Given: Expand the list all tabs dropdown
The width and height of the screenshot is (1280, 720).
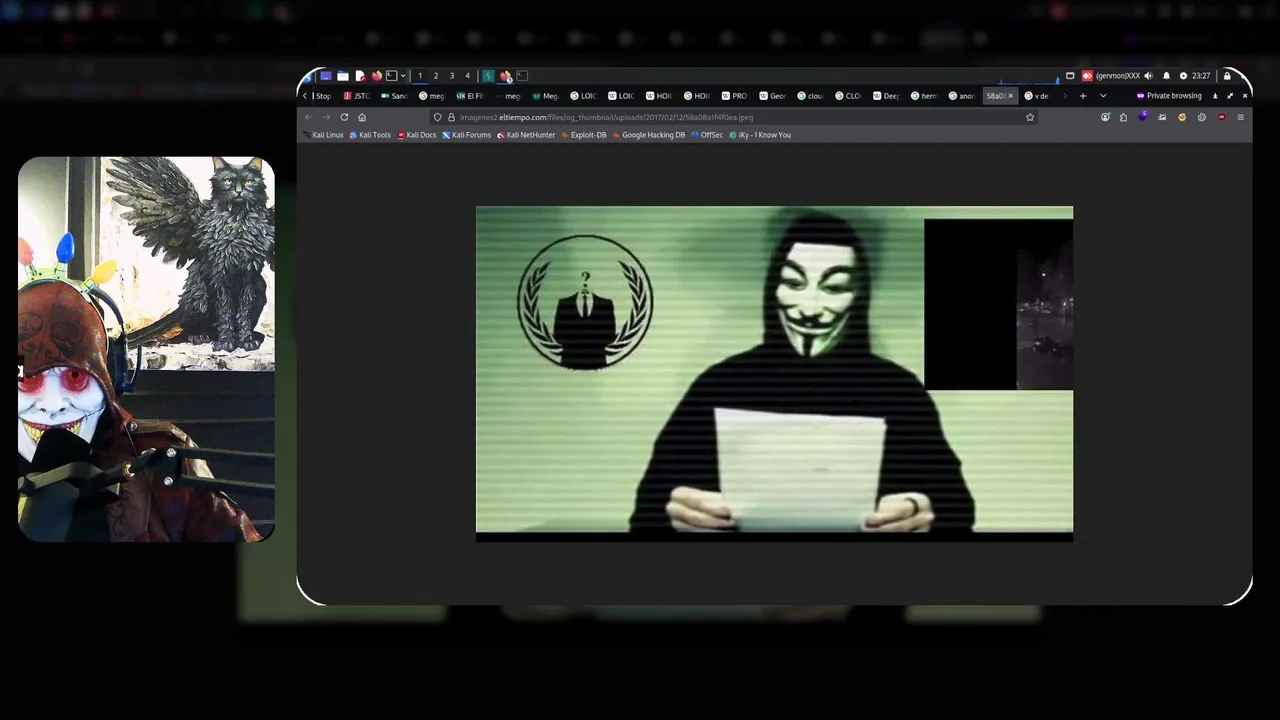Looking at the screenshot, I should pyautogui.click(x=1103, y=96).
